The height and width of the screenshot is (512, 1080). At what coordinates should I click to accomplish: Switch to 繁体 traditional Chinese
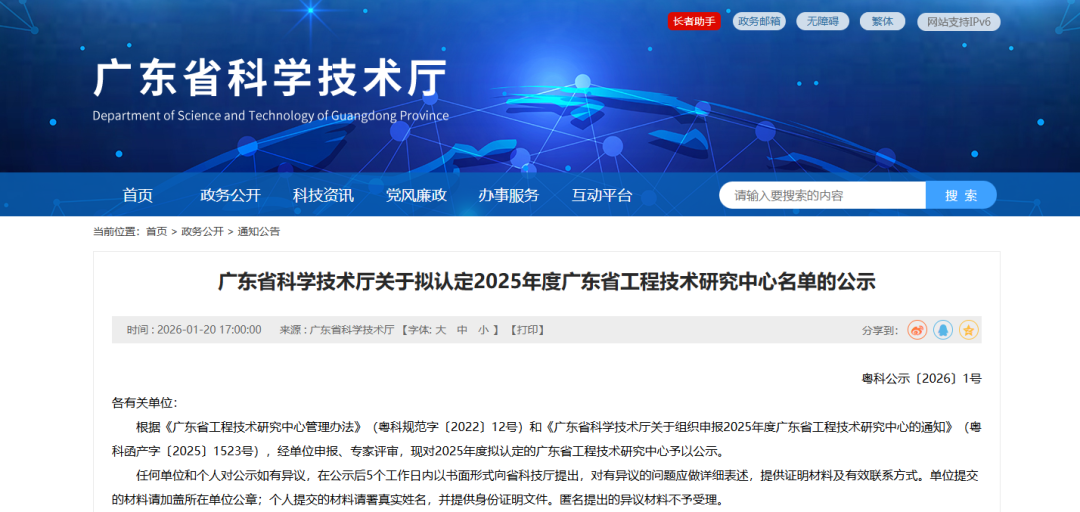[882, 21]
